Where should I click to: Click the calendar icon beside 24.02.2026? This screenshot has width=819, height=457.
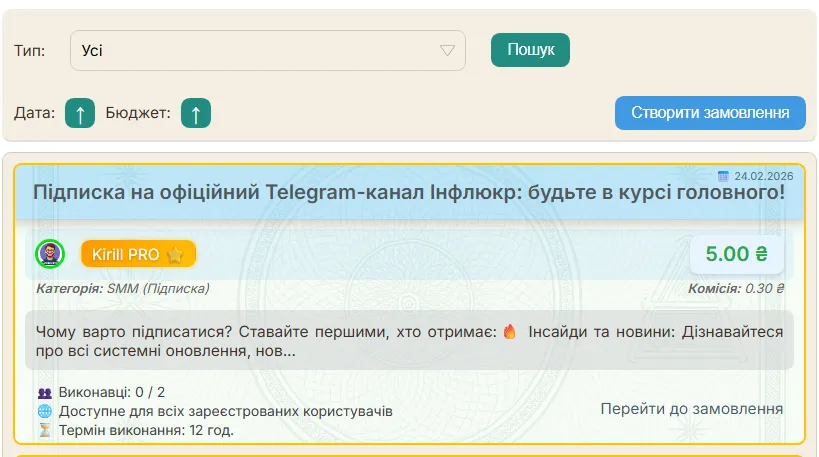point(725,175)
